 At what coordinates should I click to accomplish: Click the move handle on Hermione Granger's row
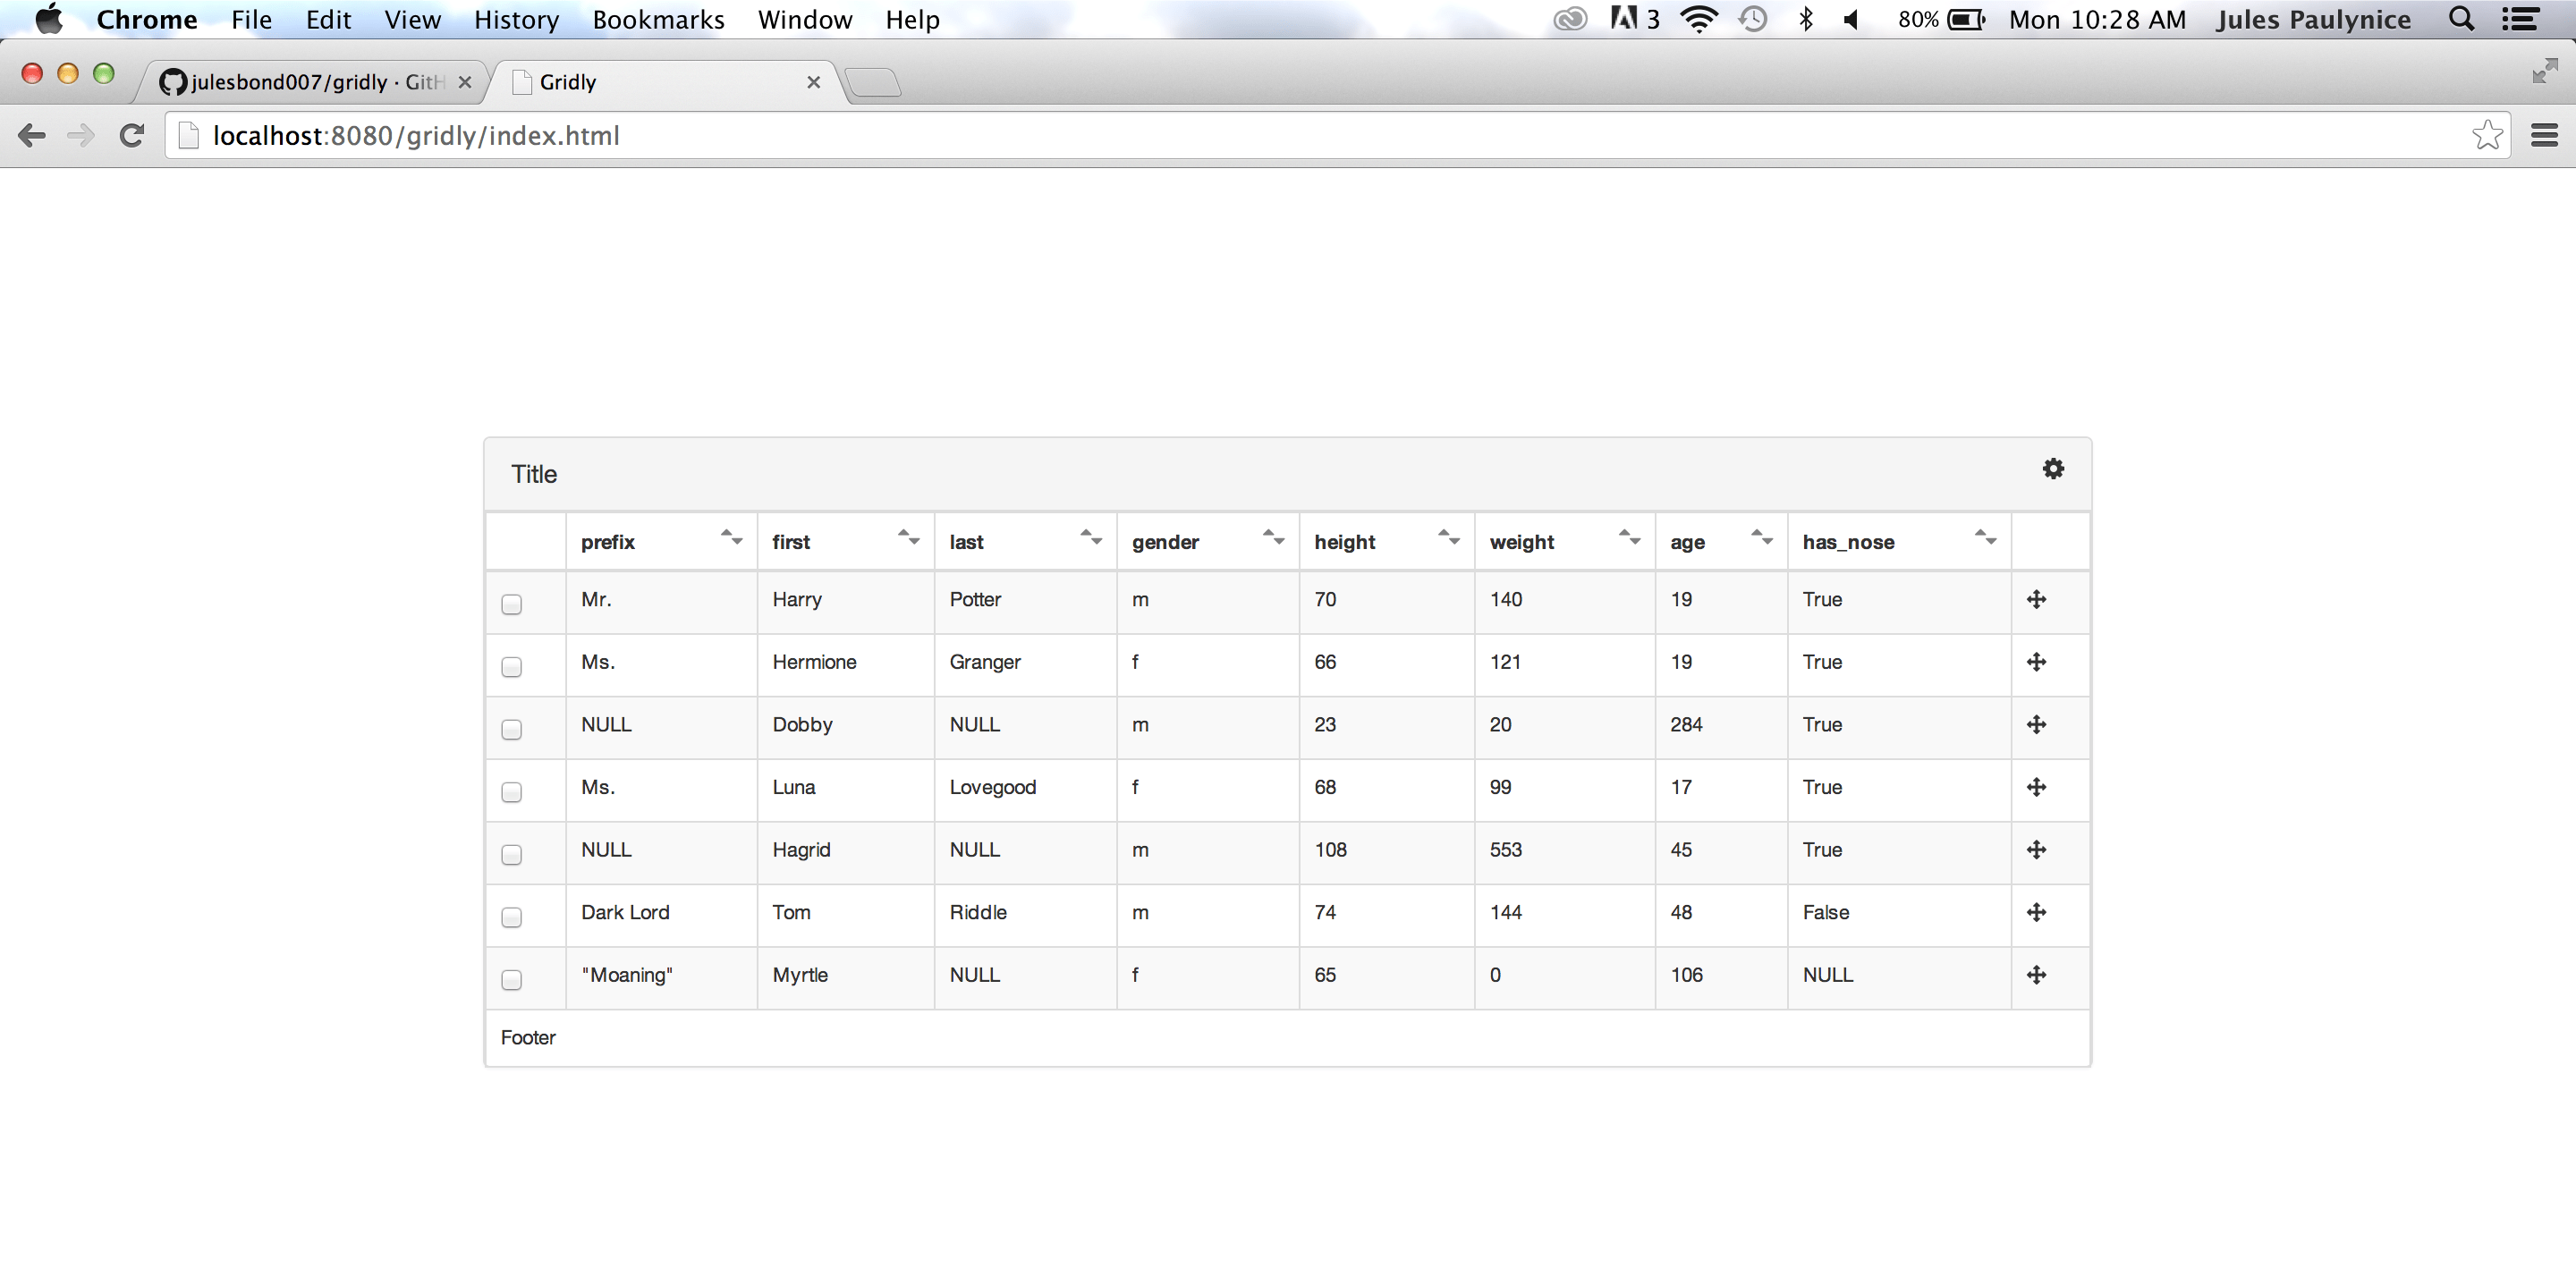pos(2038,662)
